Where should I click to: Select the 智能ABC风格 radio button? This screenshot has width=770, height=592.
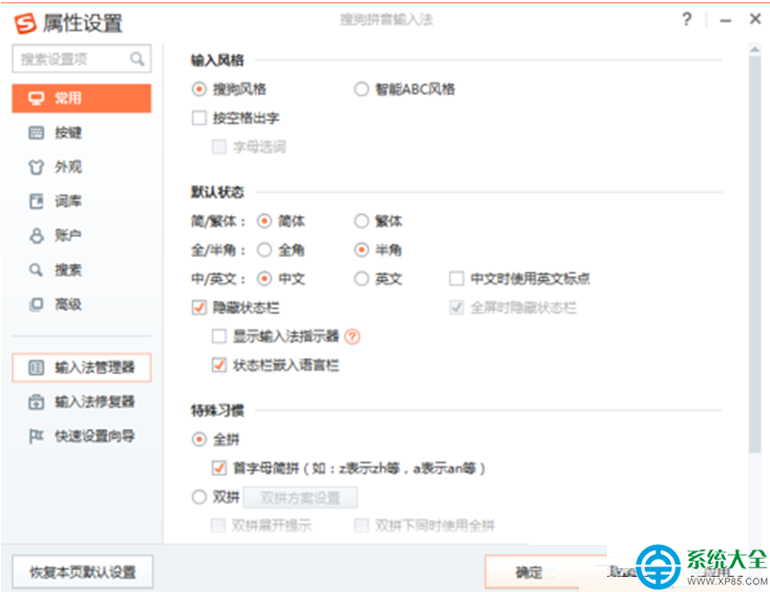point(361,89)
